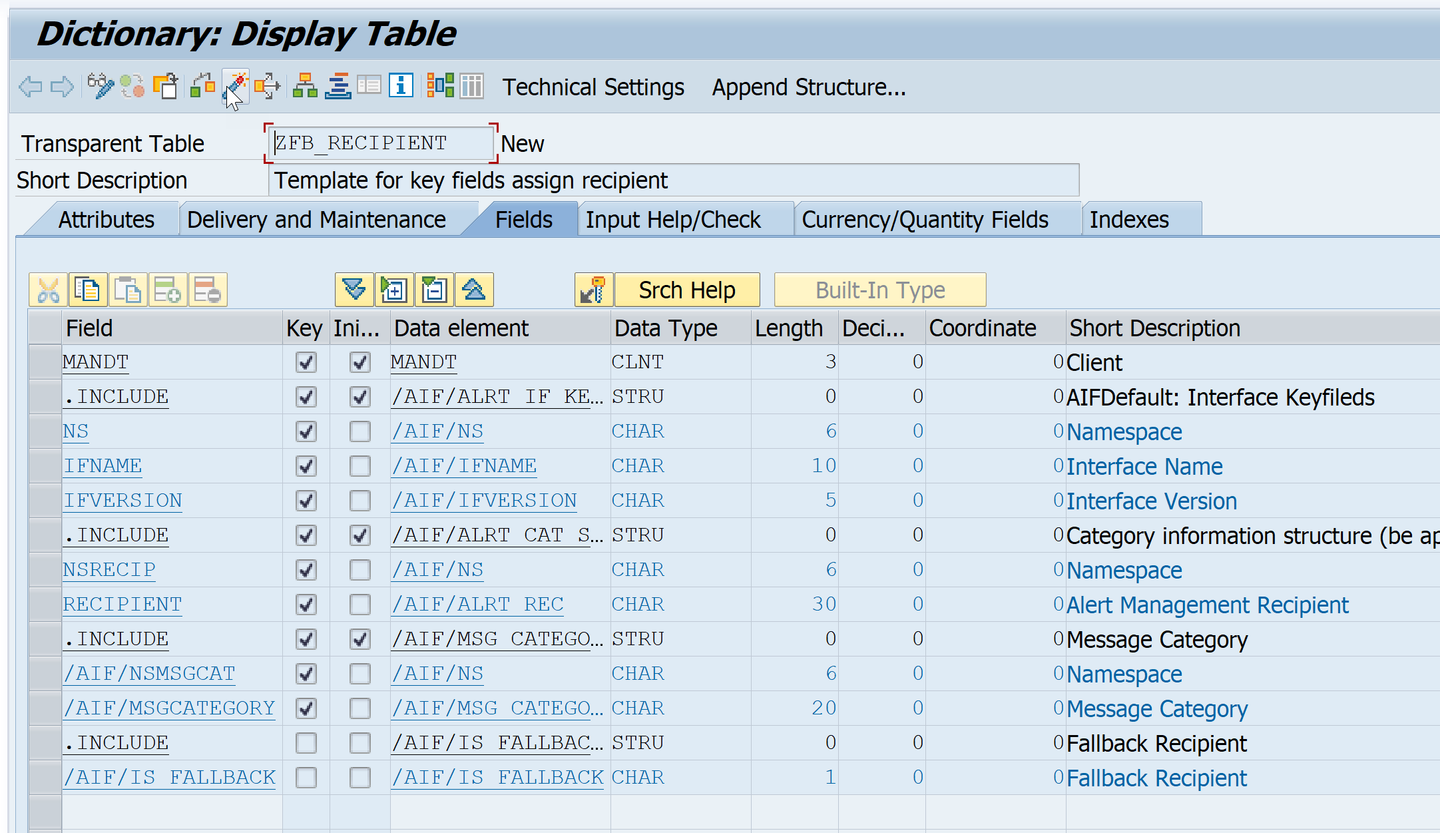Click the Data element column header
The height and width of the screenshot is (833, 1440).
tap(500, 328)
